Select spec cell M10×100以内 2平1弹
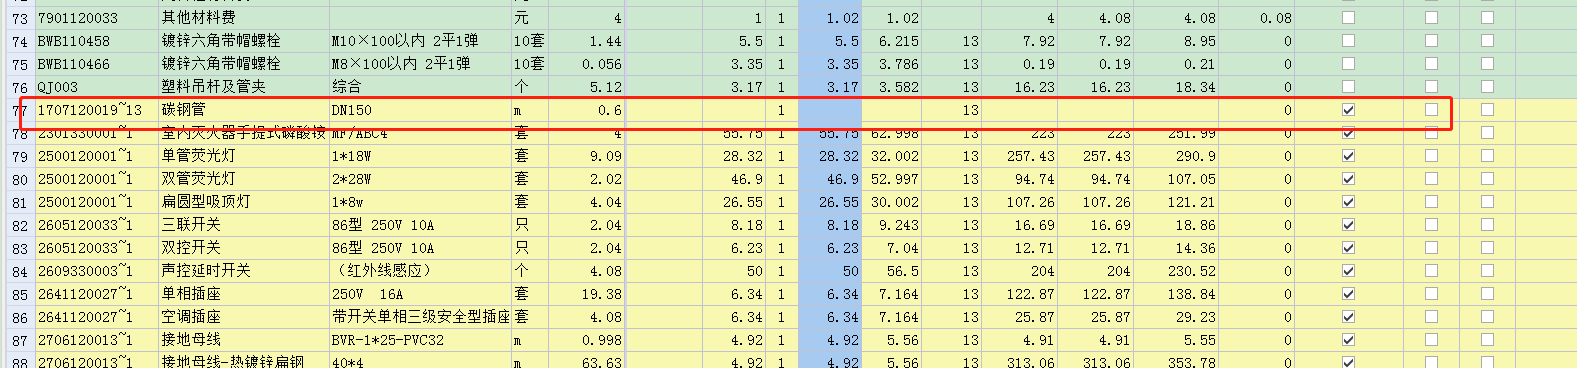This screenshot has height=368, width=1577. 420,41
